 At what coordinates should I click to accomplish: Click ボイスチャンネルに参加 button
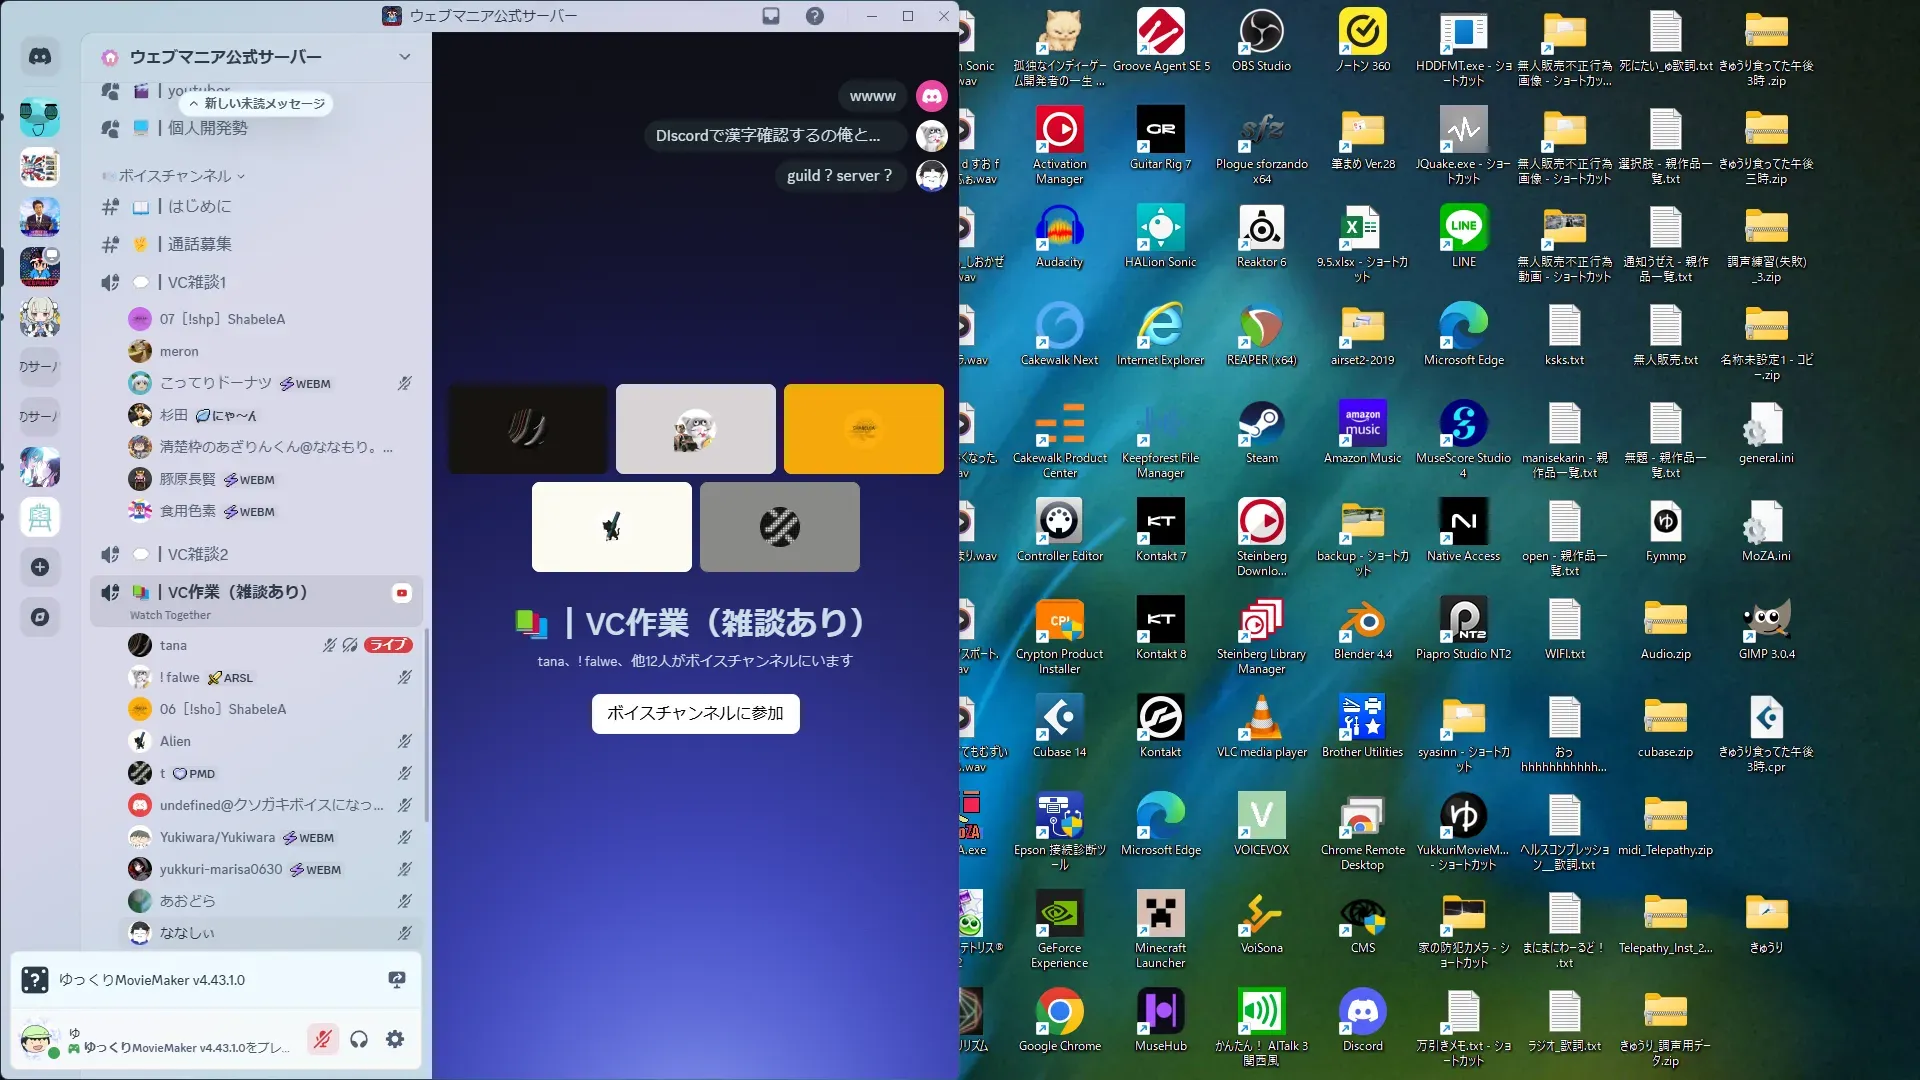(x=695, y=713)
